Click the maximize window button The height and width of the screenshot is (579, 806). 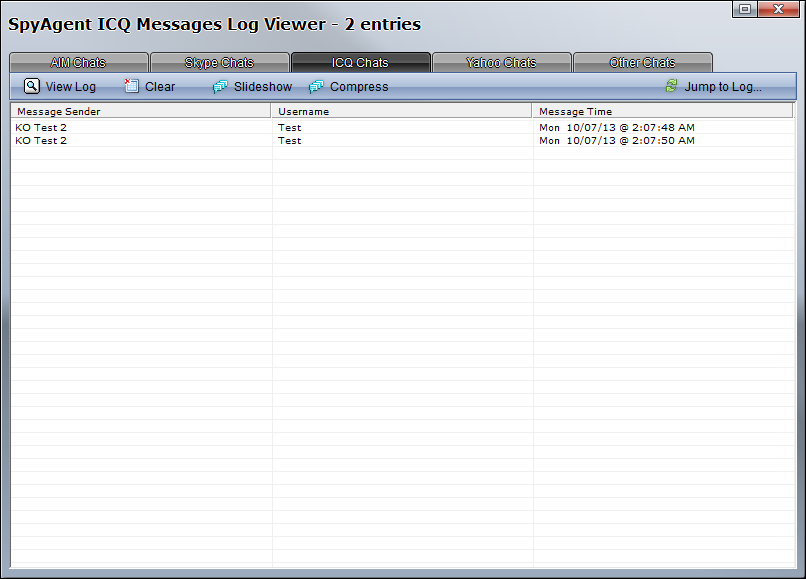745,9
